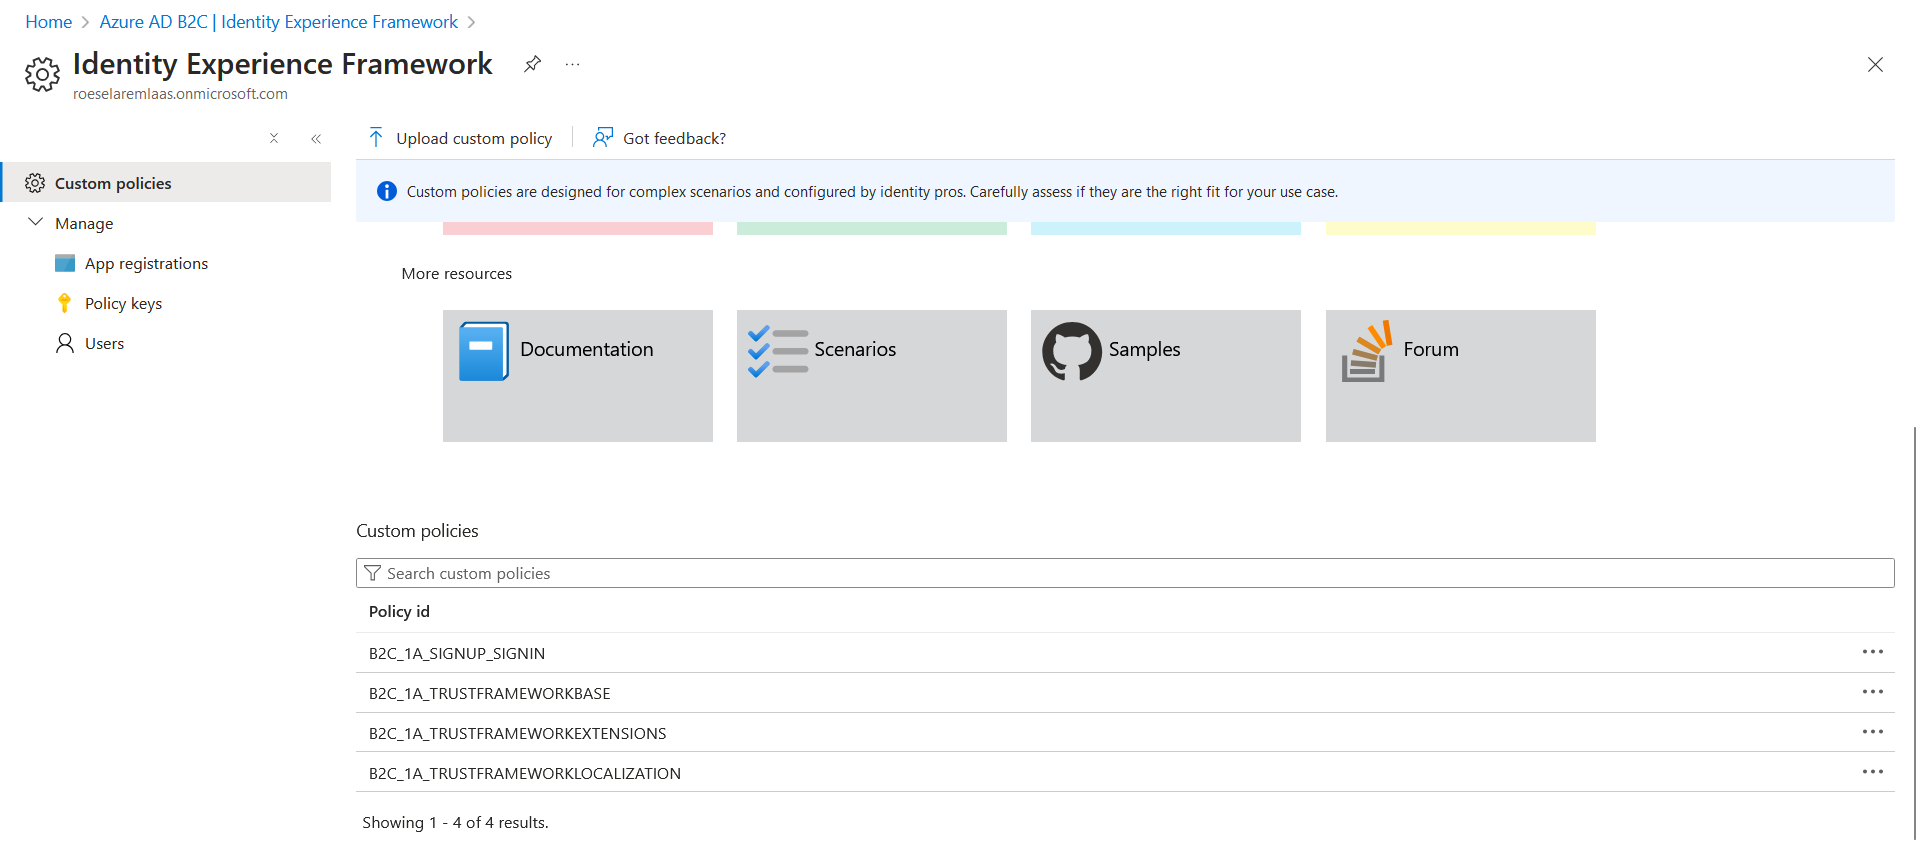
Task: Clear the sidebar search with X icon
Action: pyautogui.click(x=274, y=138)
